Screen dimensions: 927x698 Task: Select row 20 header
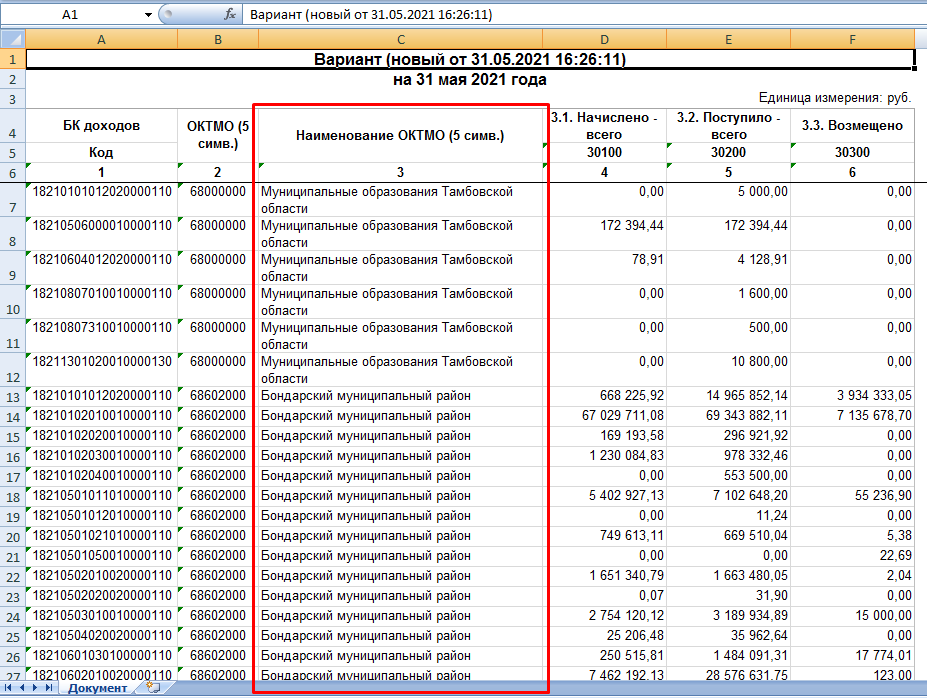click(13, 536)
